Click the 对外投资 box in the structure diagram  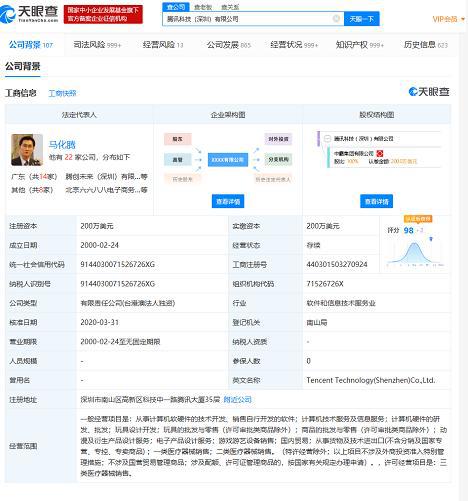pos(278,139)
